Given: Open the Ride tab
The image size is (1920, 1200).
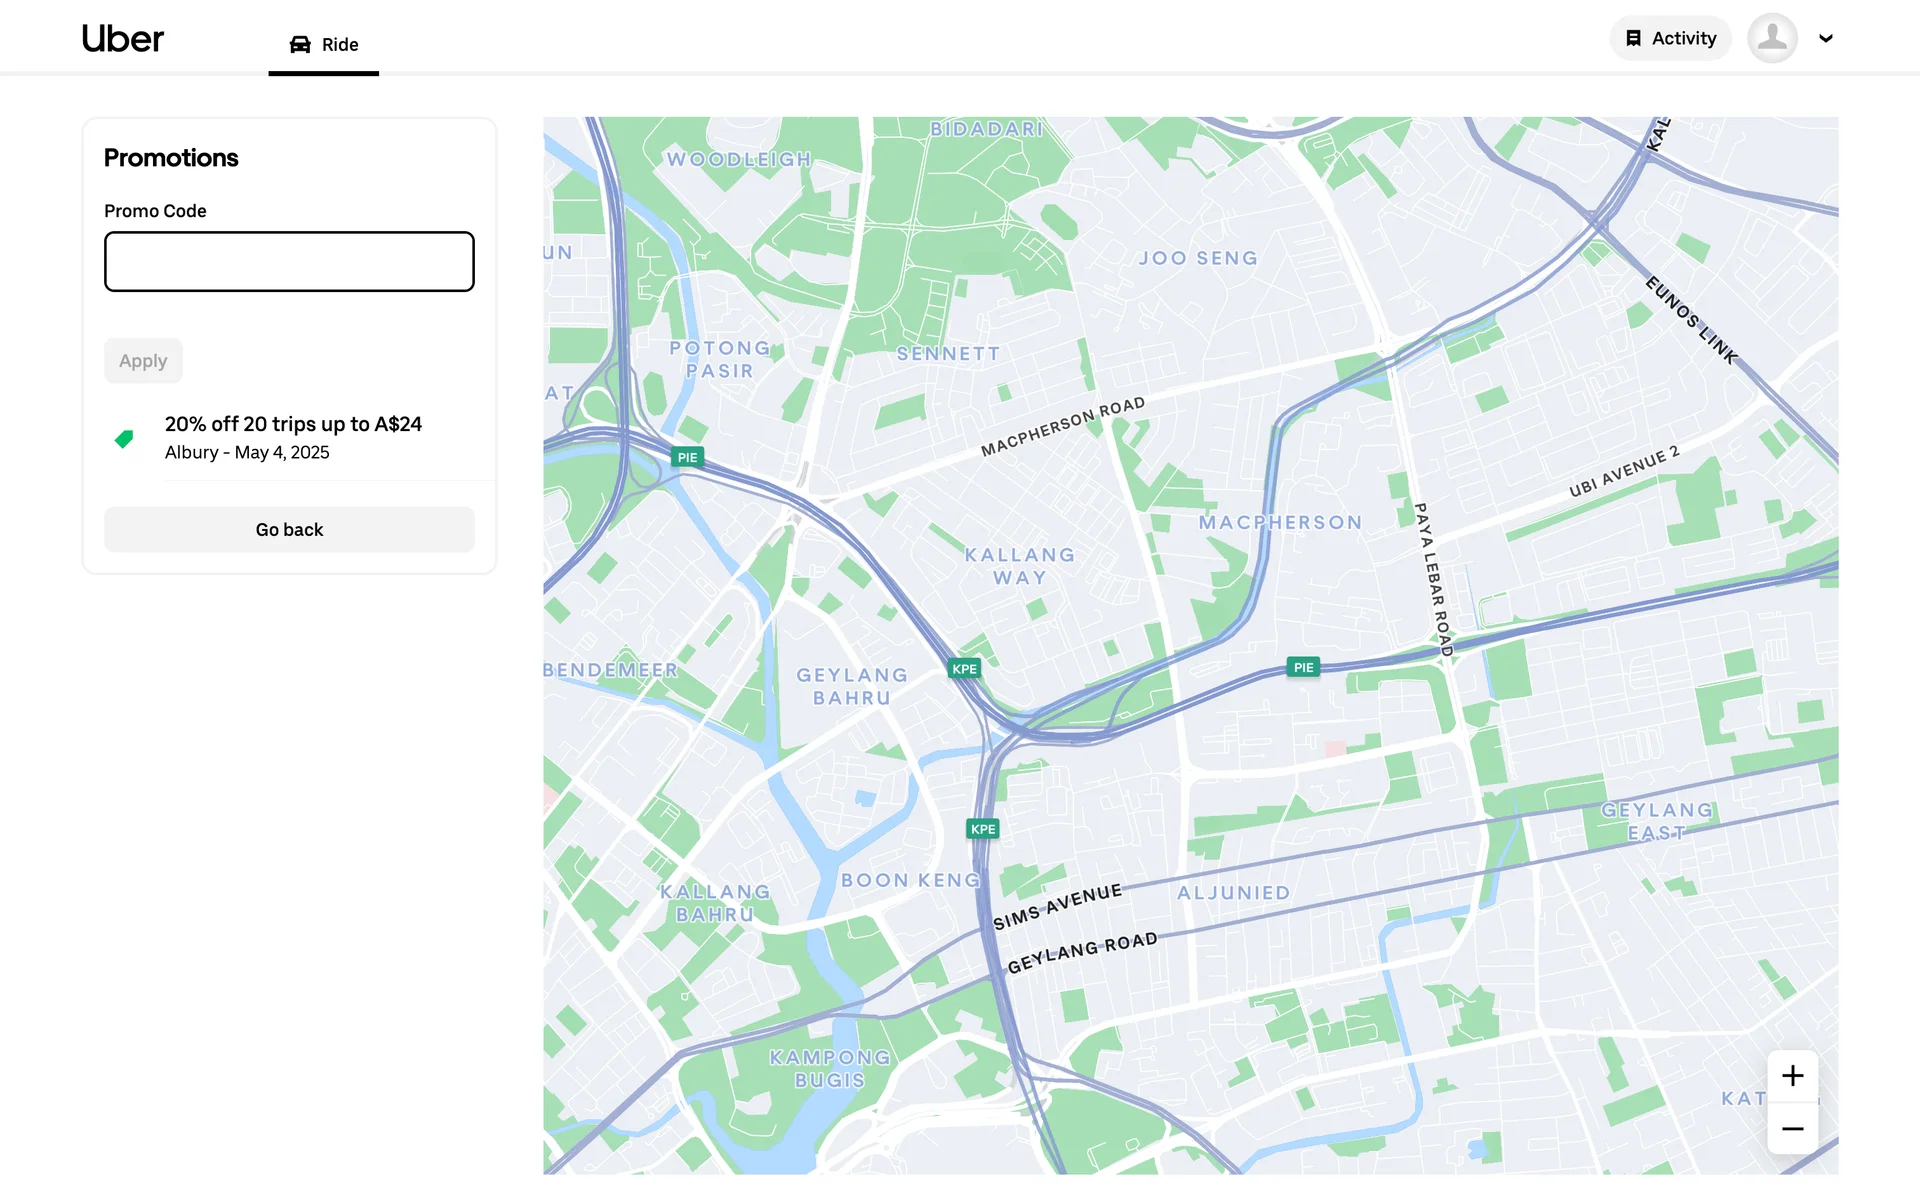Looking at the screenshot, I should point(323,44).
